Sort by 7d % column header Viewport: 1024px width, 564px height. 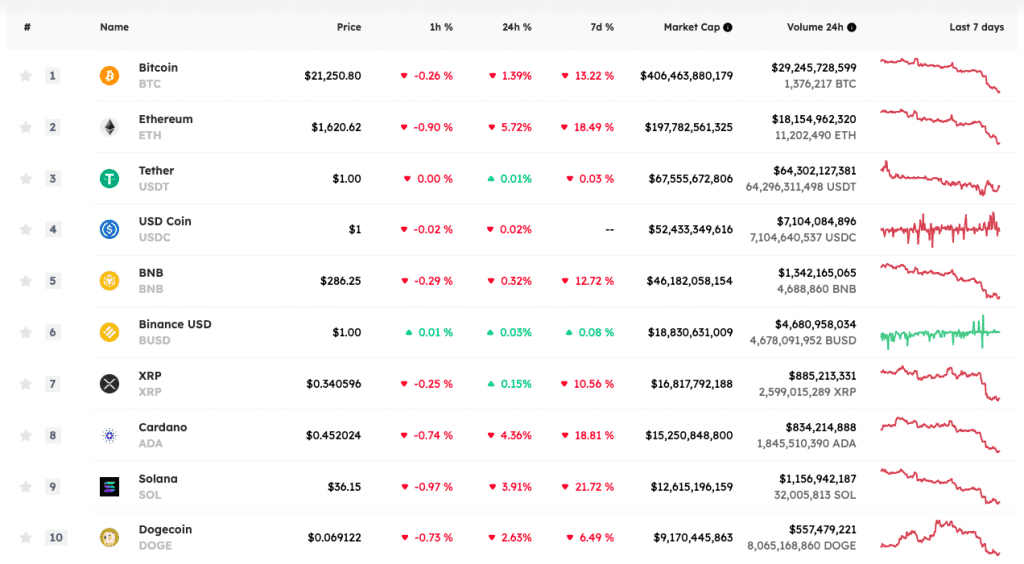click(601, 27)
